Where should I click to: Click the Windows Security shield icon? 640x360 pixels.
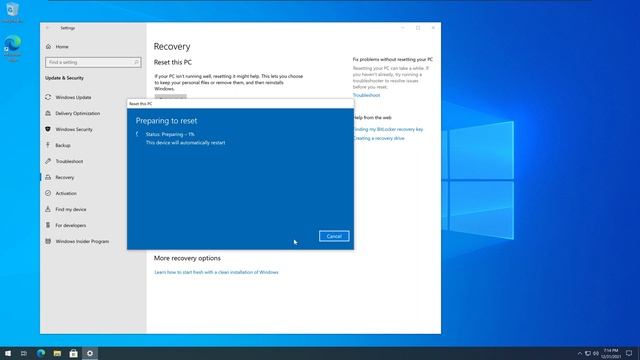(48, 129)
